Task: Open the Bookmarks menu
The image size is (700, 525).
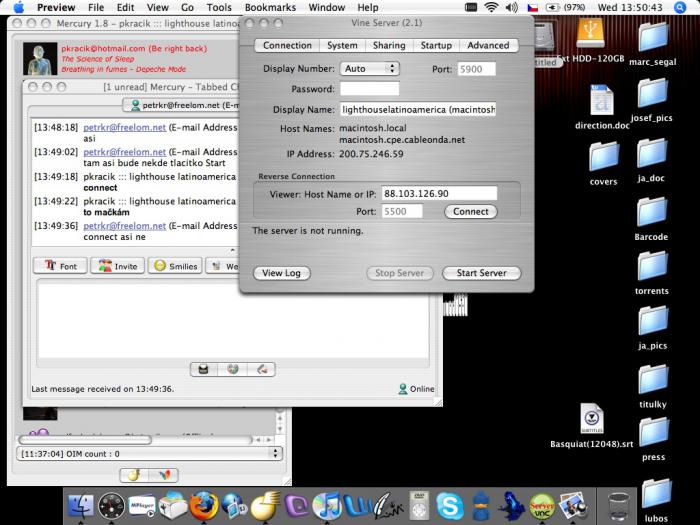Action: click(x=270, y=8)
